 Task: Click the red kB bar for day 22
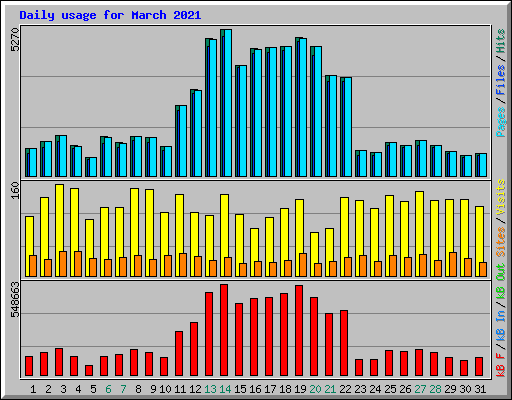tap(344, 343)
